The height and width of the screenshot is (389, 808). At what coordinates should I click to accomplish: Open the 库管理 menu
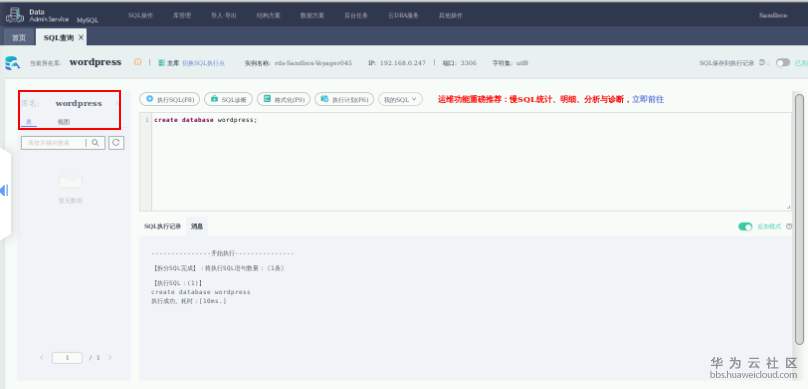pos(182,15)
